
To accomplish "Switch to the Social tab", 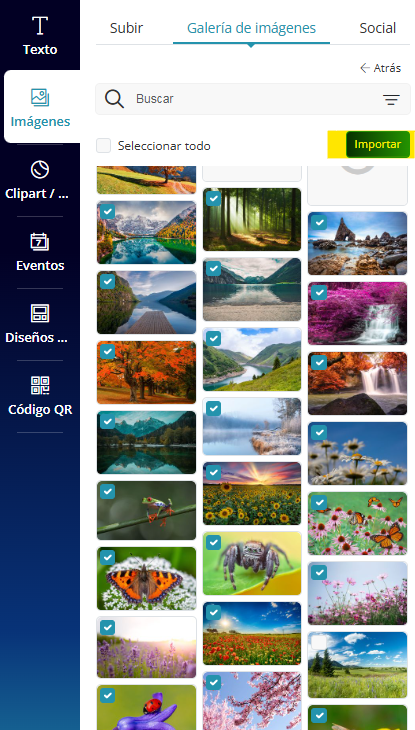I will 378,28.
